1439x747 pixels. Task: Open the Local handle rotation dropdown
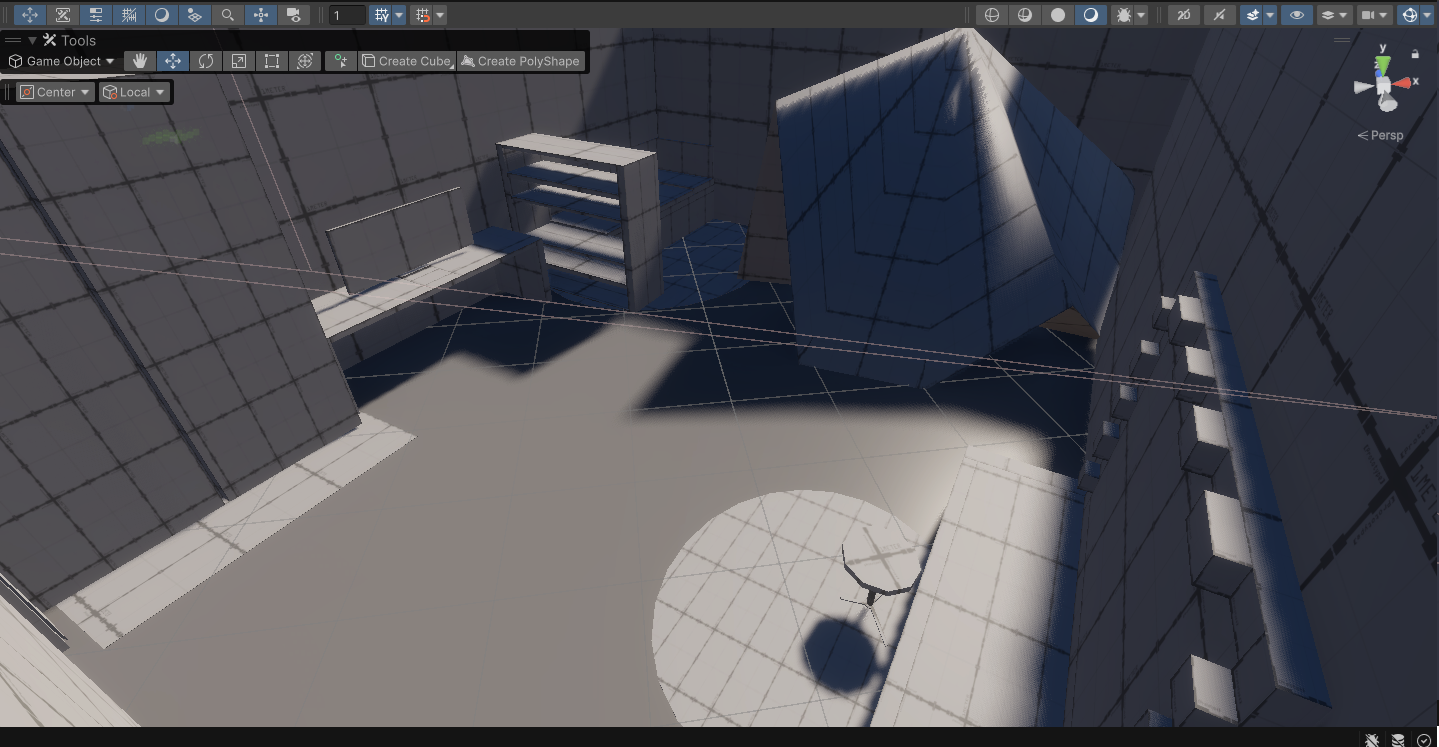click(134, 92)
